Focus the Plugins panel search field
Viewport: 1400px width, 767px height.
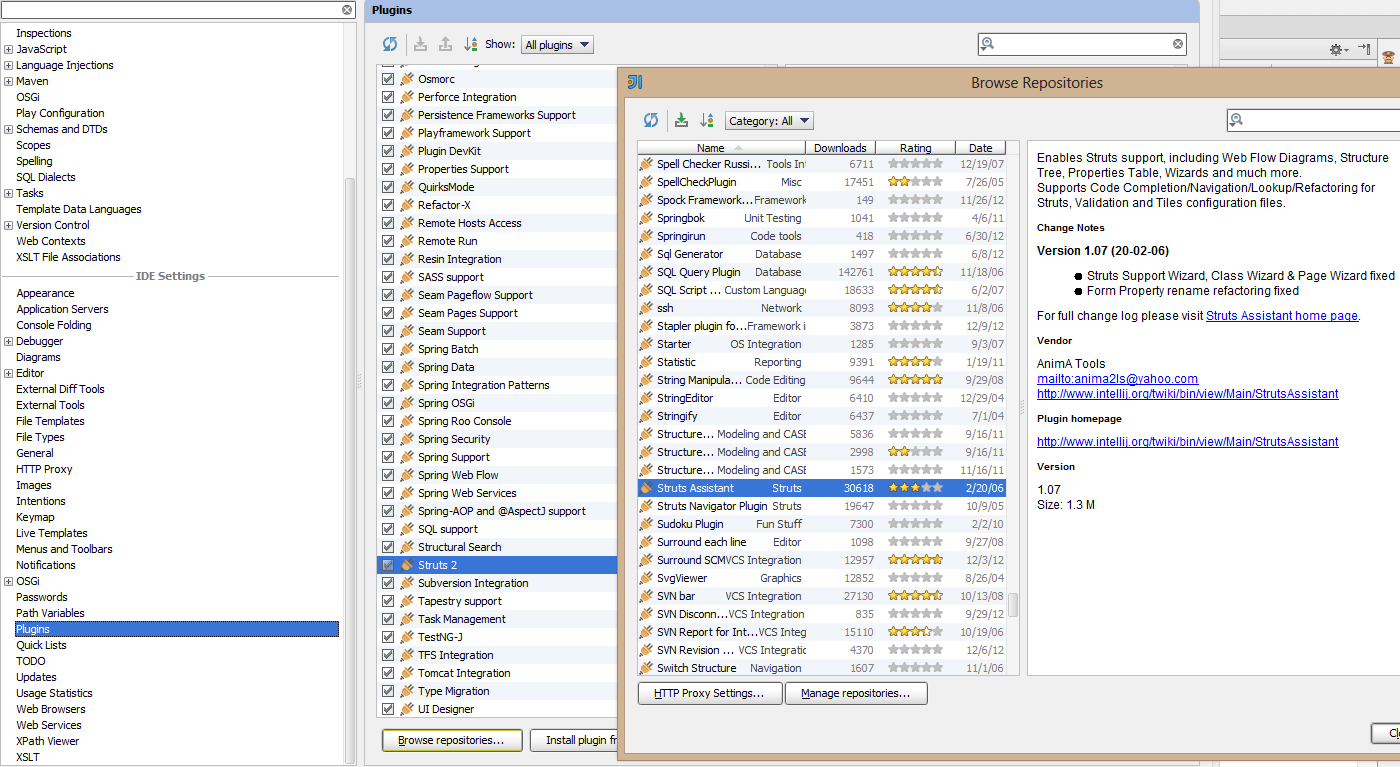(1082, 44)
